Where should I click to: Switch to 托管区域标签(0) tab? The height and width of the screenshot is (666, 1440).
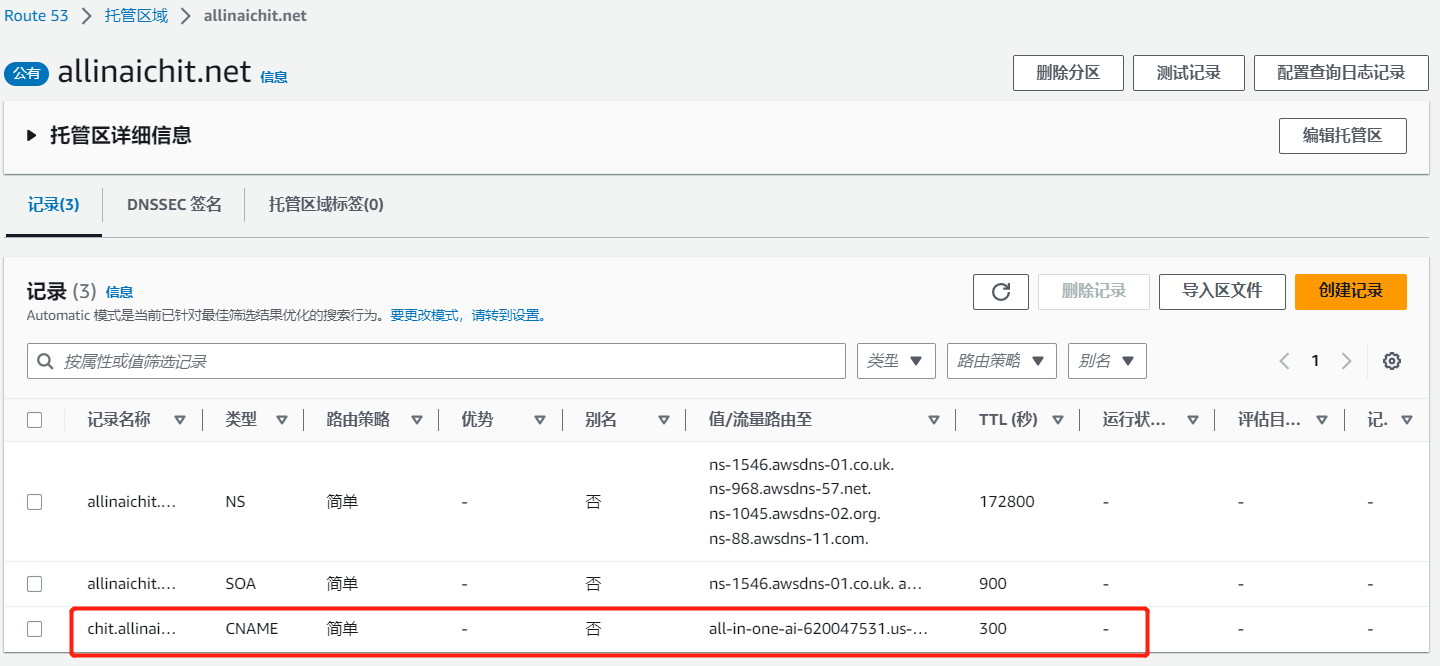(x=326, y=205)
